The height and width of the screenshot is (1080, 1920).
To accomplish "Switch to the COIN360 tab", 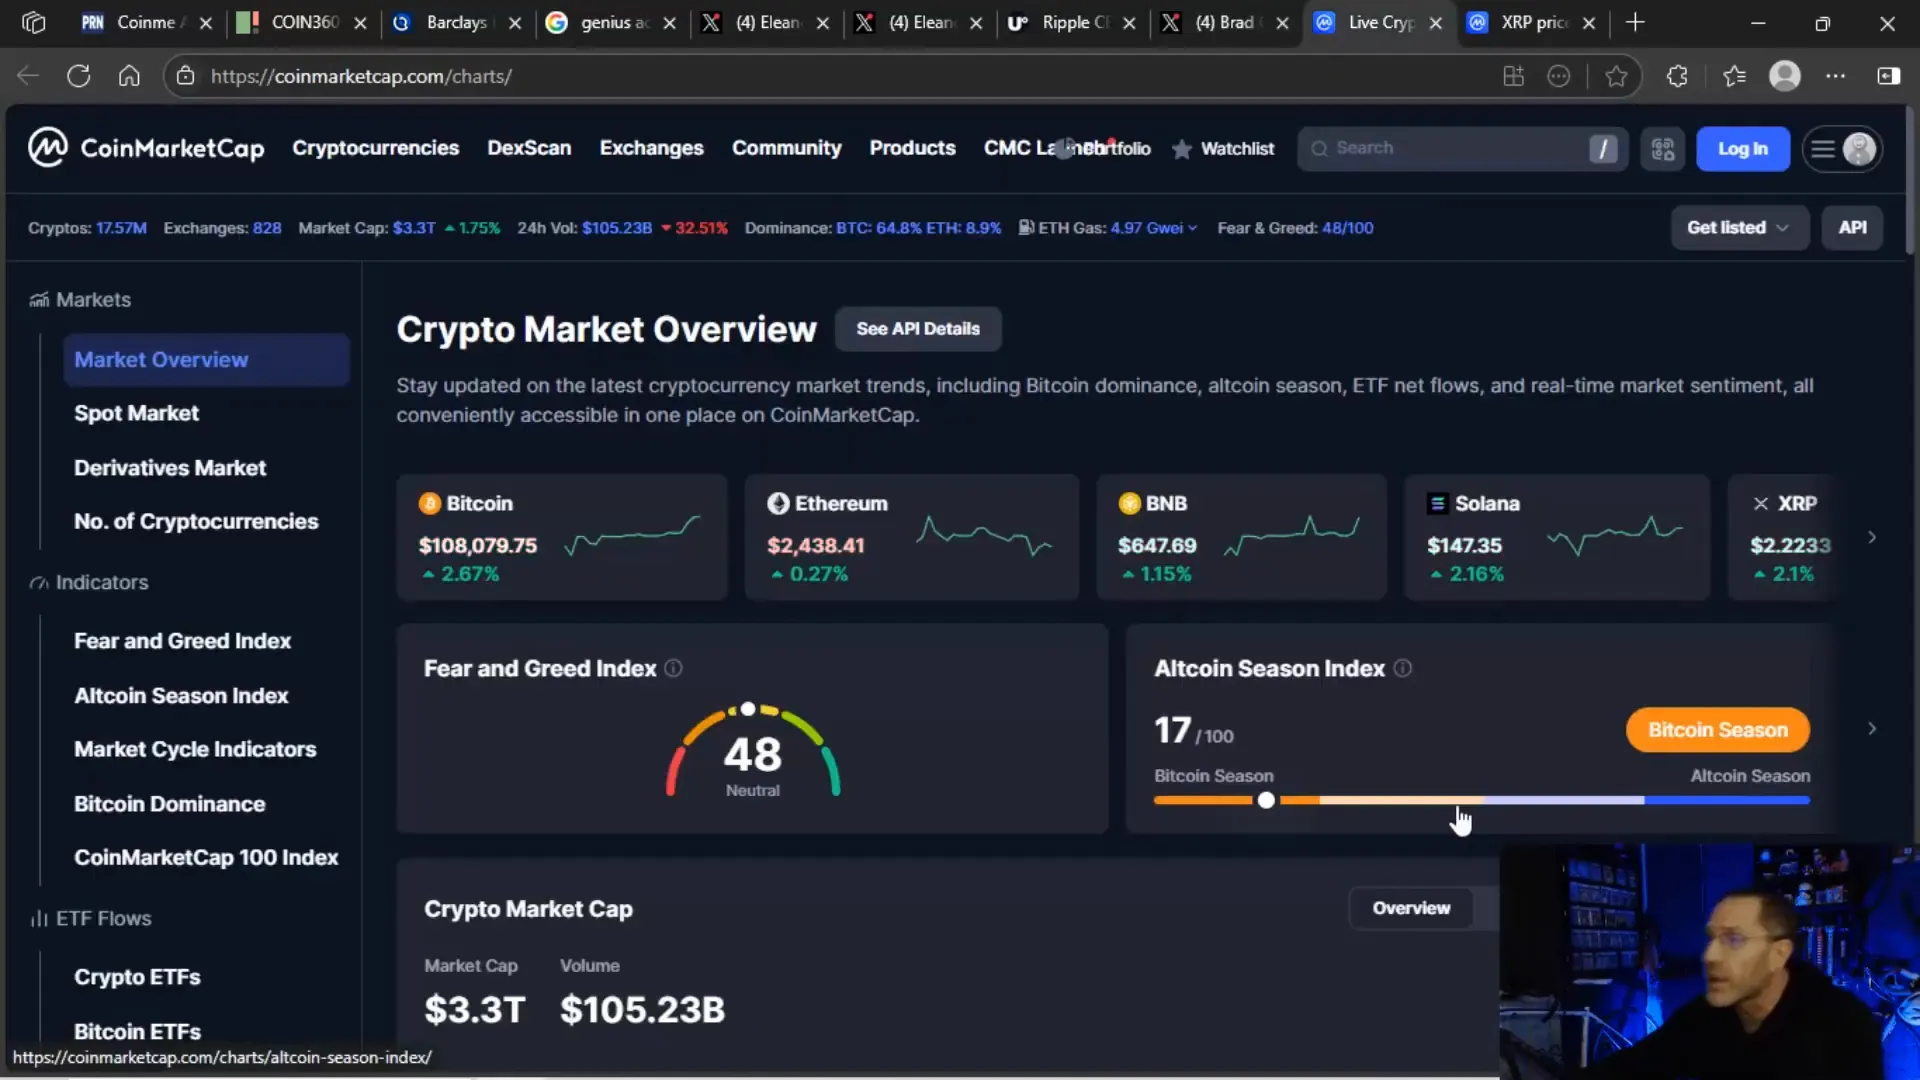I will click(303, 22).
